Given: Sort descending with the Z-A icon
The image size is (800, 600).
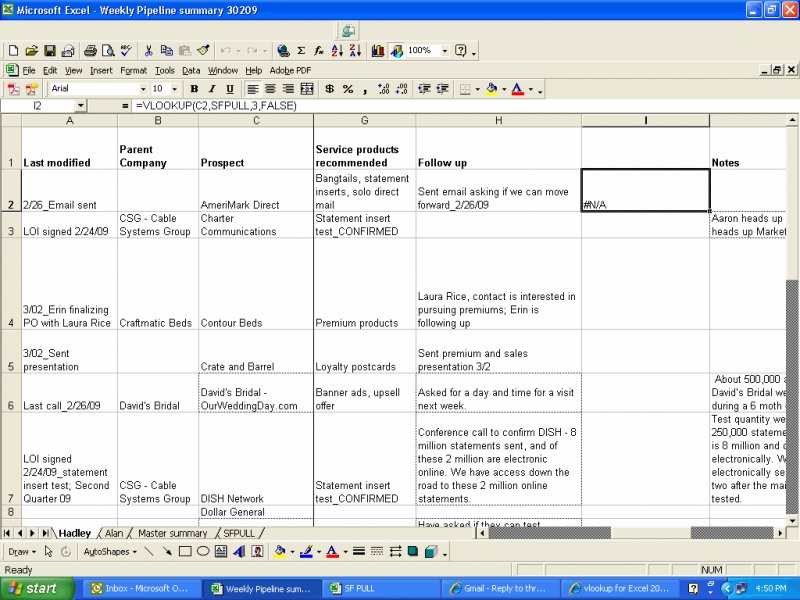Looking at the screenshot, I should tap(355, 51).
